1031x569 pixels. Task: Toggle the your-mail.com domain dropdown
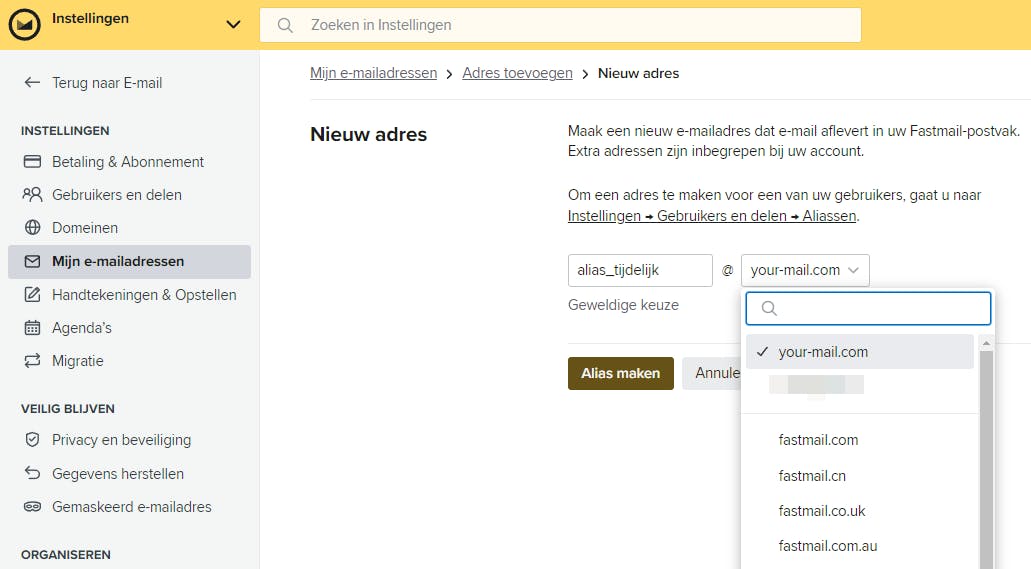(x=805, y=270)
